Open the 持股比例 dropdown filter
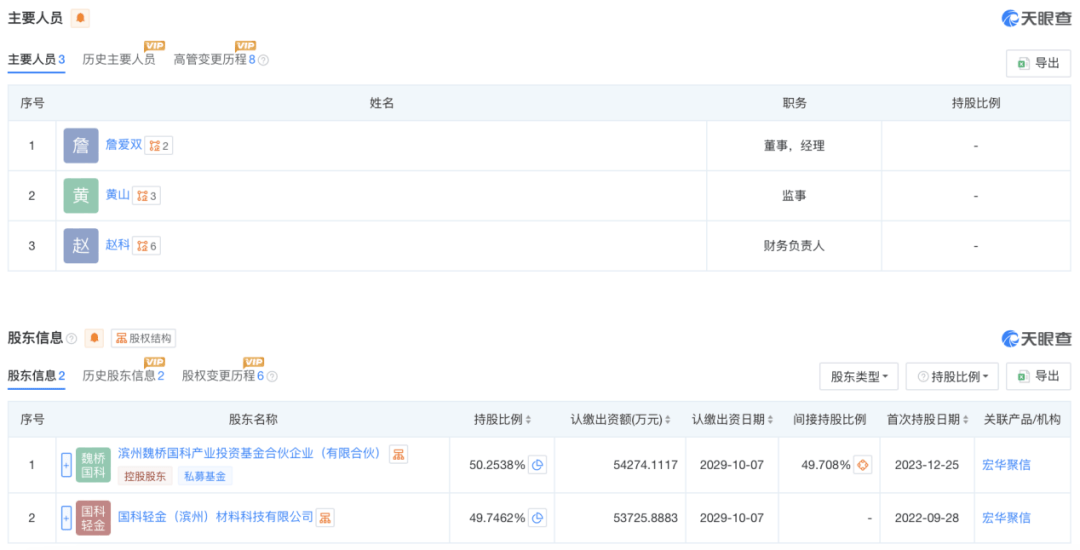Image resolution: width=1080 pixels, height=550 pixels. (951, 376)
